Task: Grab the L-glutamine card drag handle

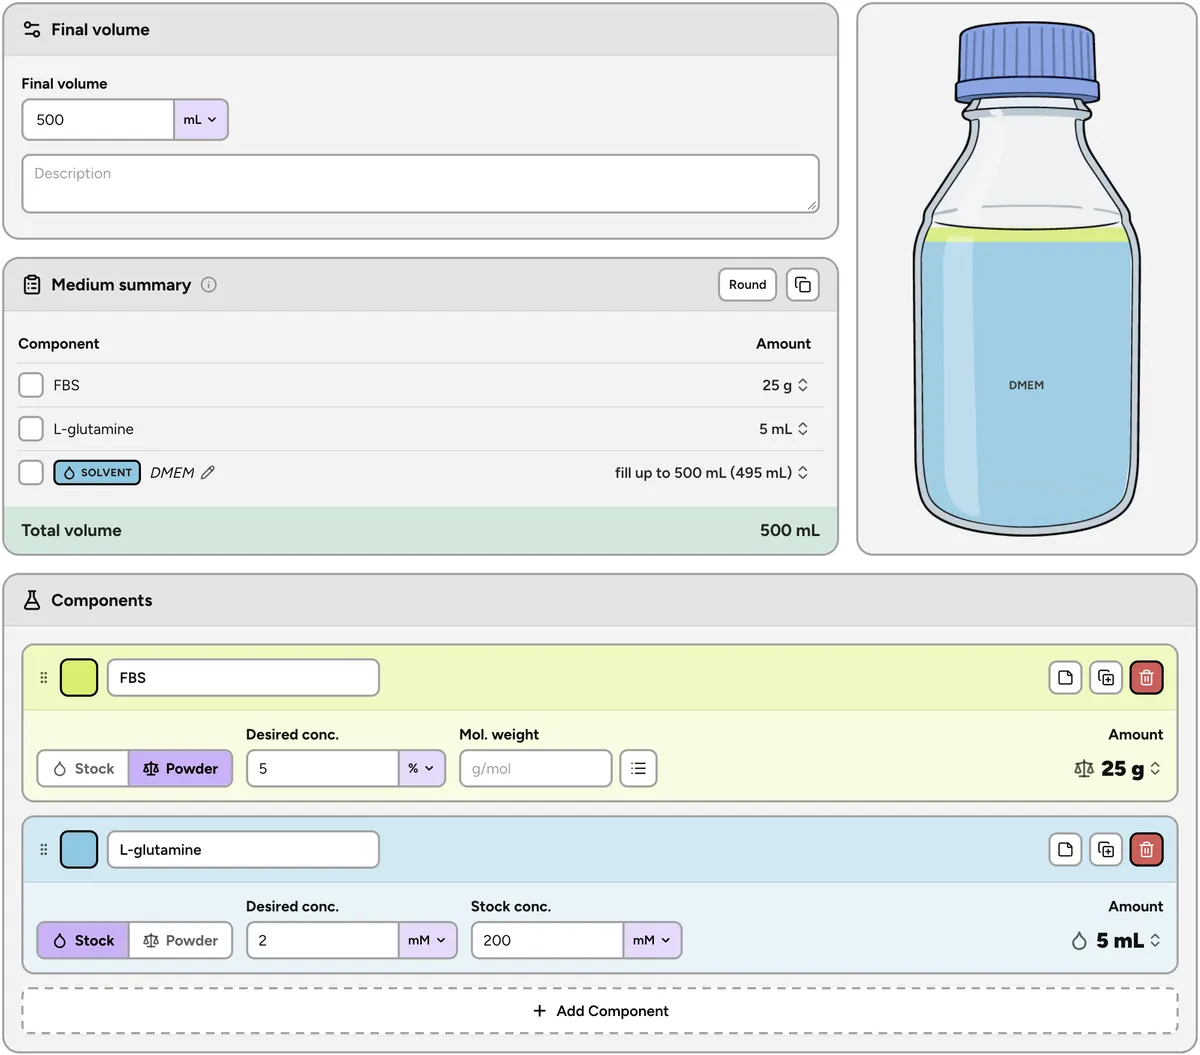Action: click(44, 850)
